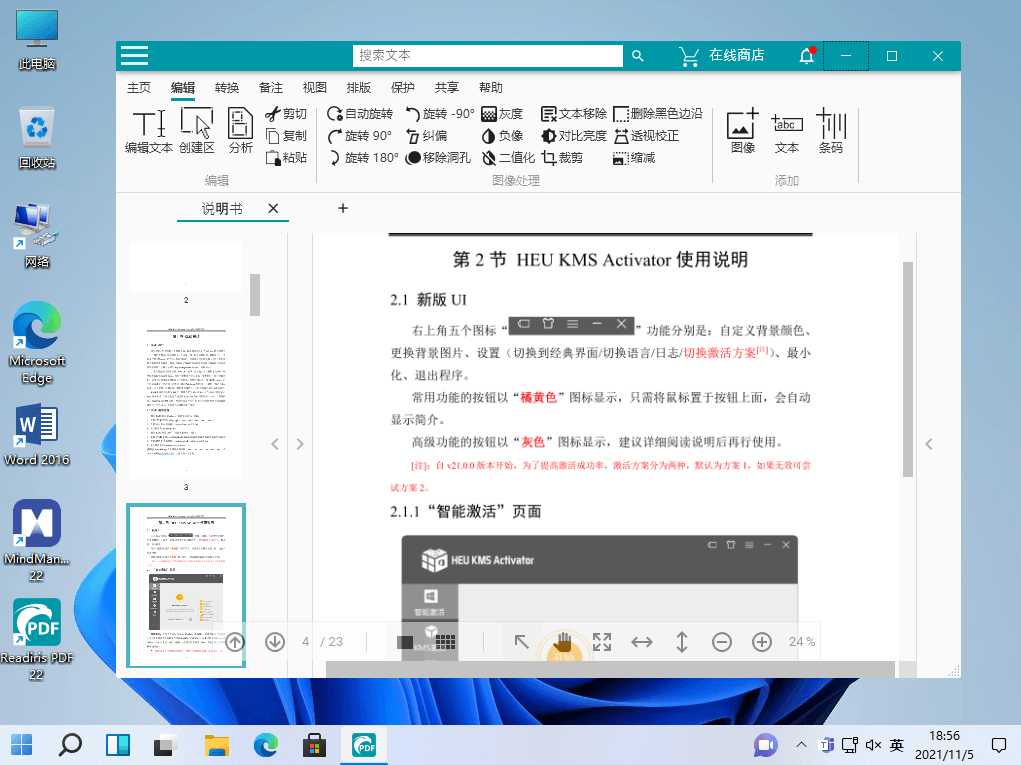Click the Cut (剪切) button
1021x765 pixels.
click(x=286, y=114)
